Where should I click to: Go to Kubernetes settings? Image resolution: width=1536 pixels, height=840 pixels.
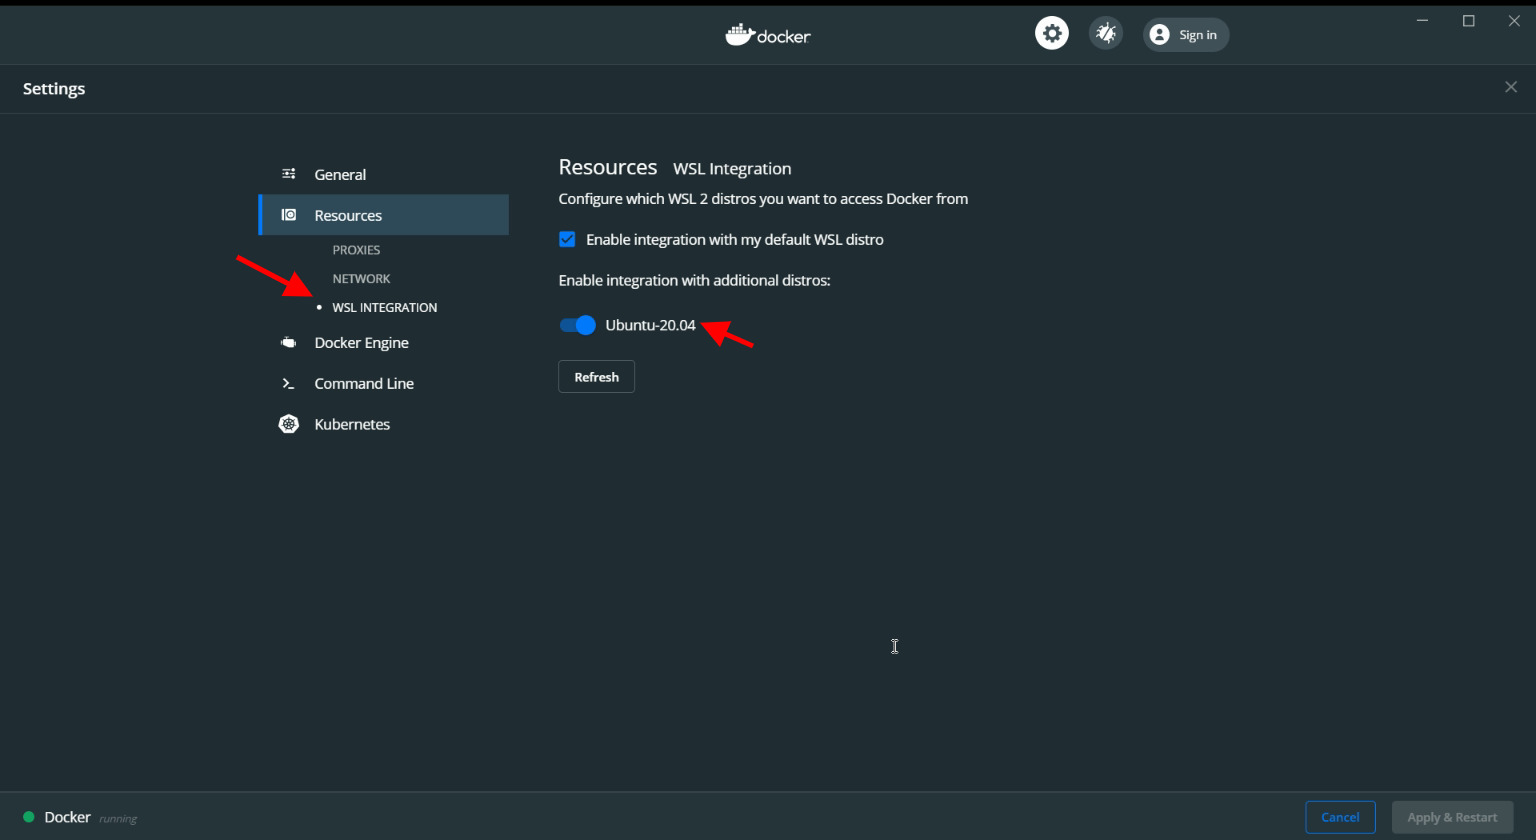(x=352, y=424)
